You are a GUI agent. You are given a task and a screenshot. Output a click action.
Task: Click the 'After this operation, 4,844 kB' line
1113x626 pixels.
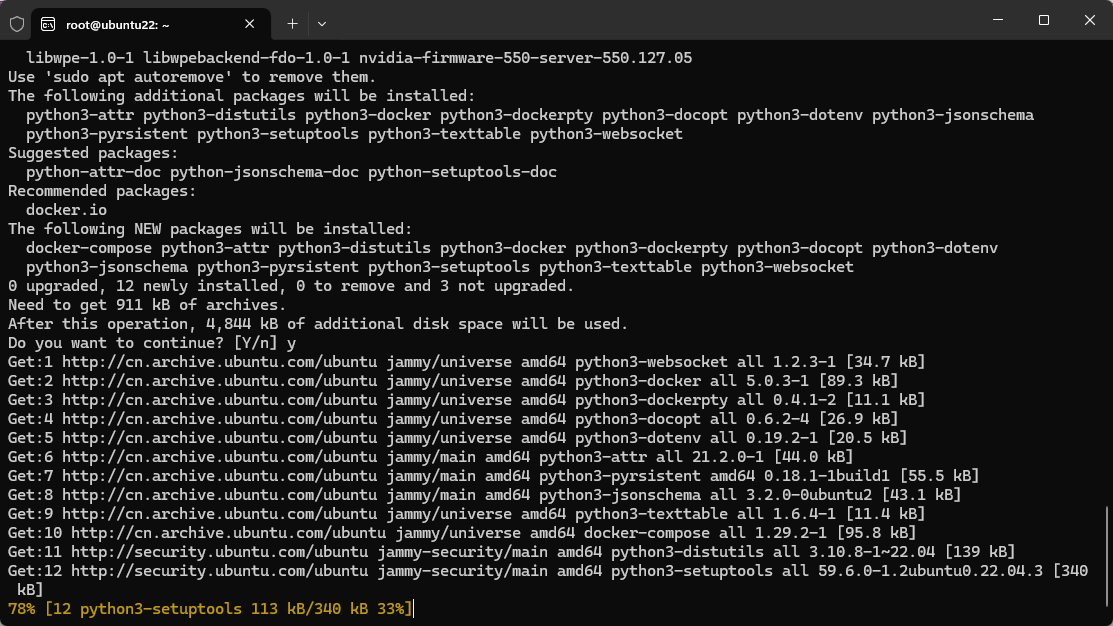[318, 324]
